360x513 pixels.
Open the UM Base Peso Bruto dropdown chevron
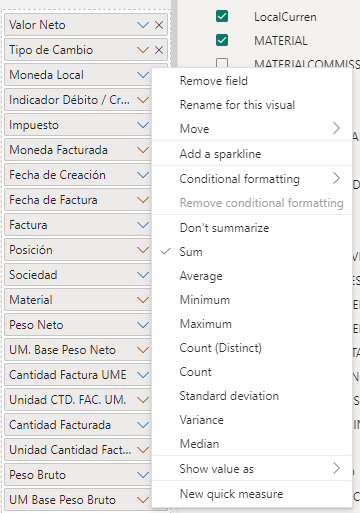click(x=143, y=500)
